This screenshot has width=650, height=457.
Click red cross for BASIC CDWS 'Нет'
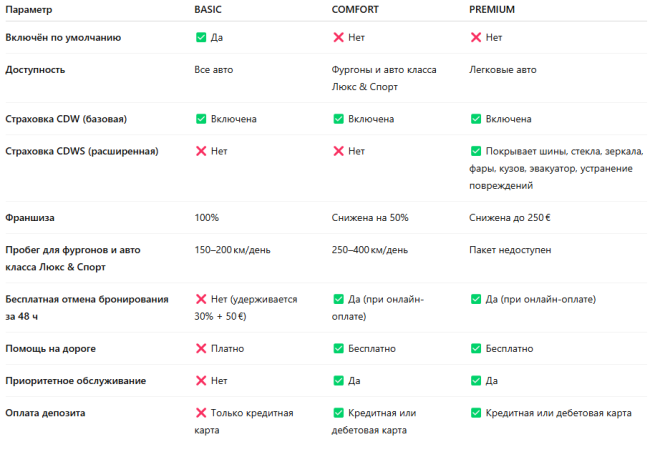(201, 151)
